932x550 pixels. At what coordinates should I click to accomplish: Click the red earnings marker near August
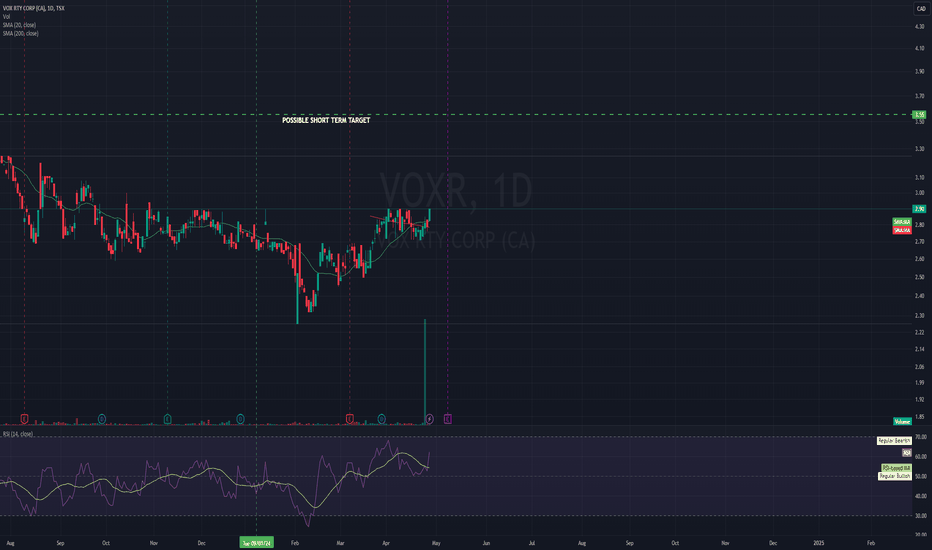click(x=24, y=419)
